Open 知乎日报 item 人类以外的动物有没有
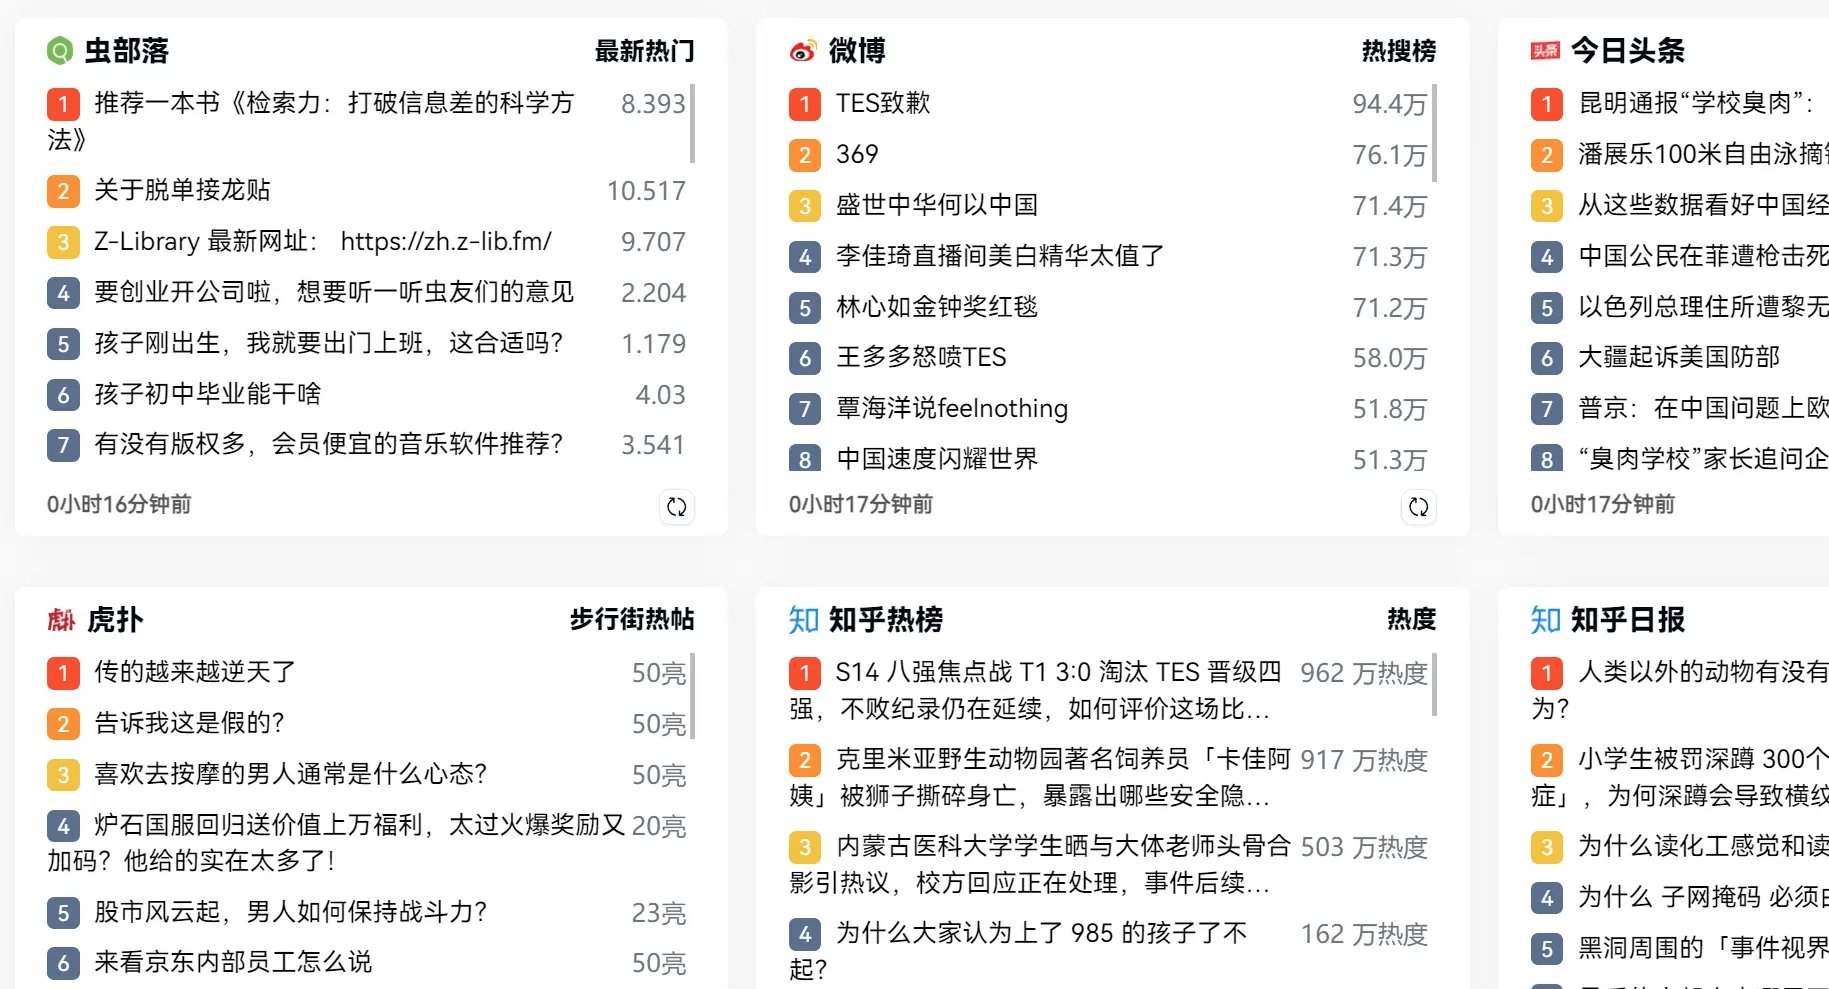 click(1680, 690)
